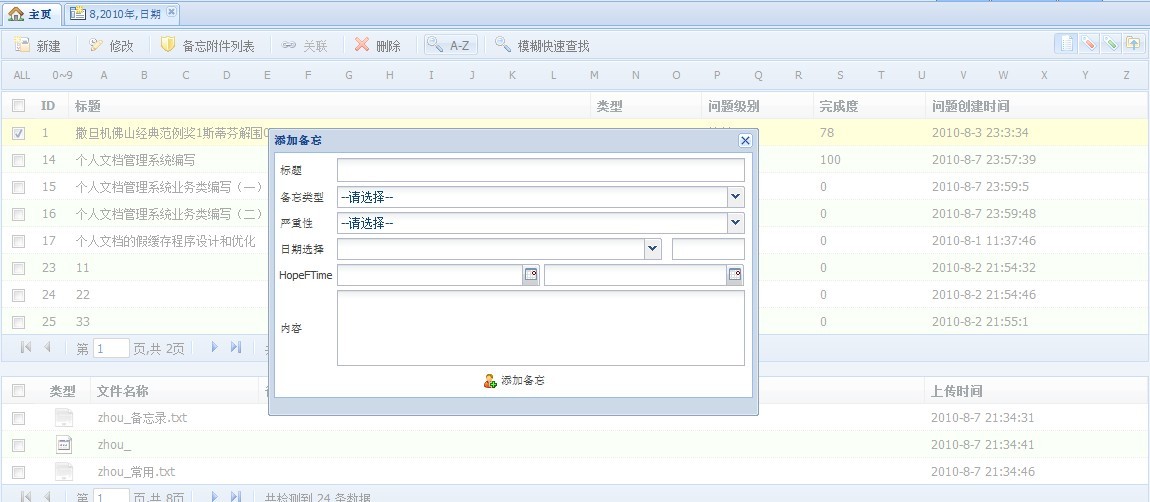
Task: Close the 添加备忘 dialog
Action: [x=745, y=141]
